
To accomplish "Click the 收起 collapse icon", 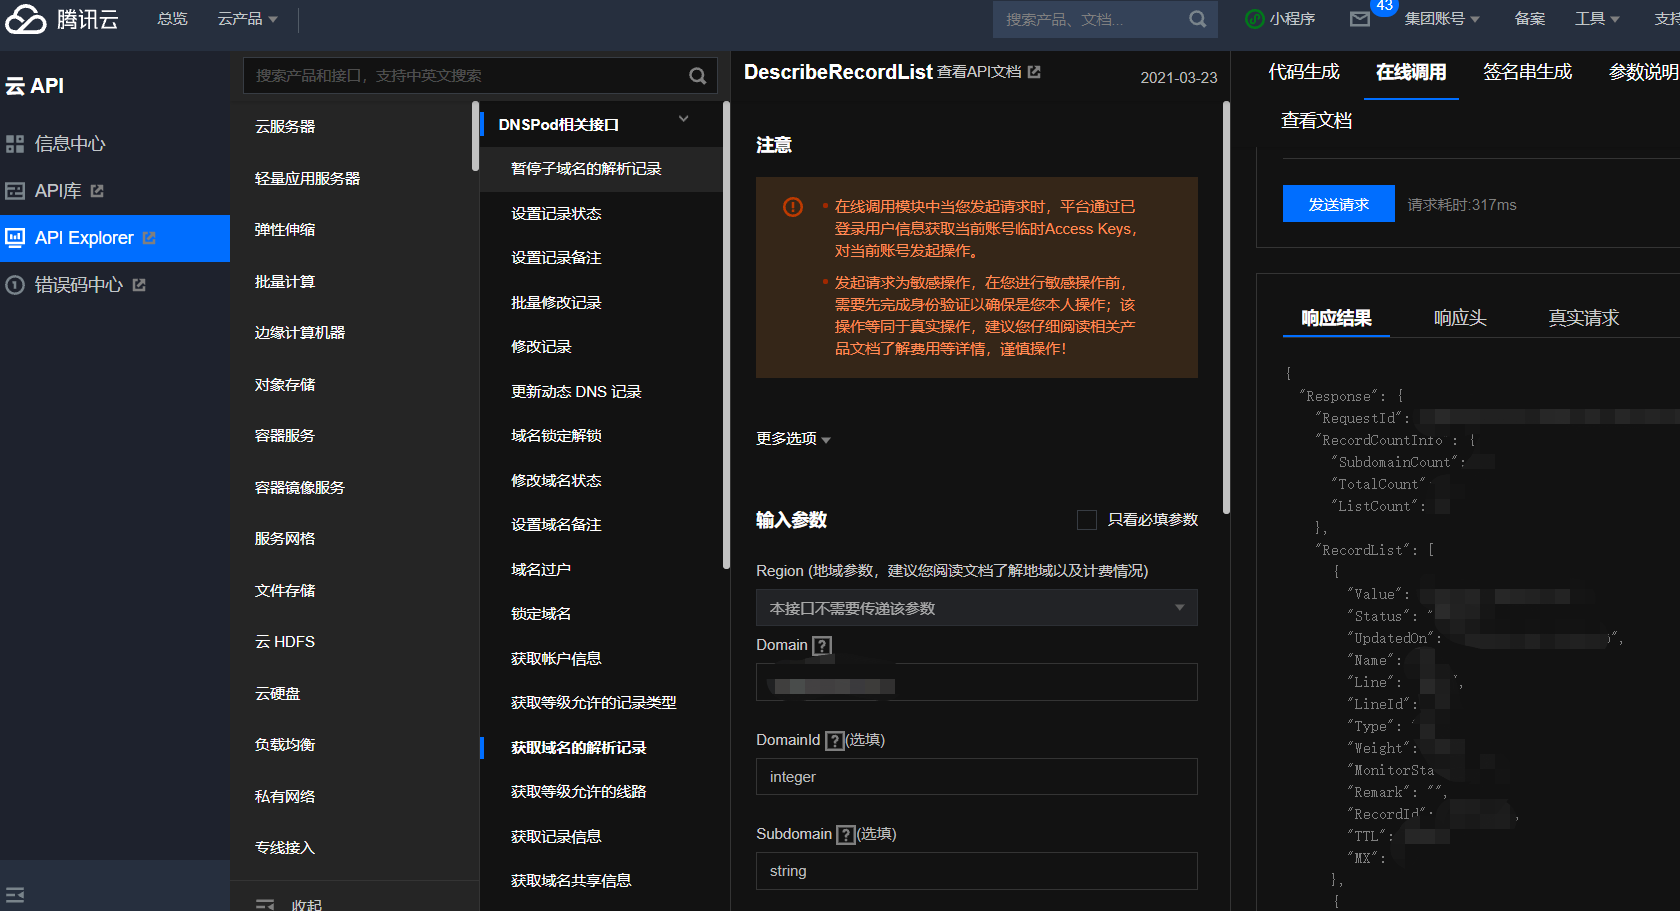I will (x=265, y=904).
